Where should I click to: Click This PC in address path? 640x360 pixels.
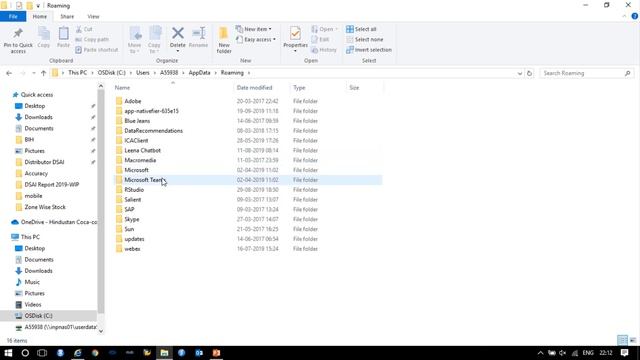78,73
